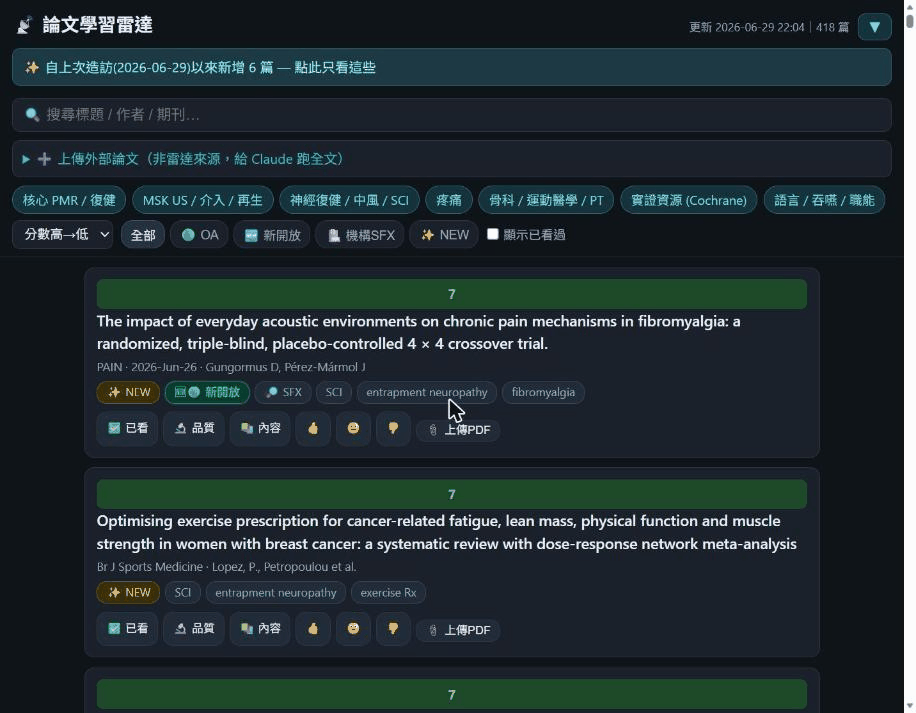Screen dimensions: 916x713
Task: Select 疼痛 category tab
Action: 449,200
